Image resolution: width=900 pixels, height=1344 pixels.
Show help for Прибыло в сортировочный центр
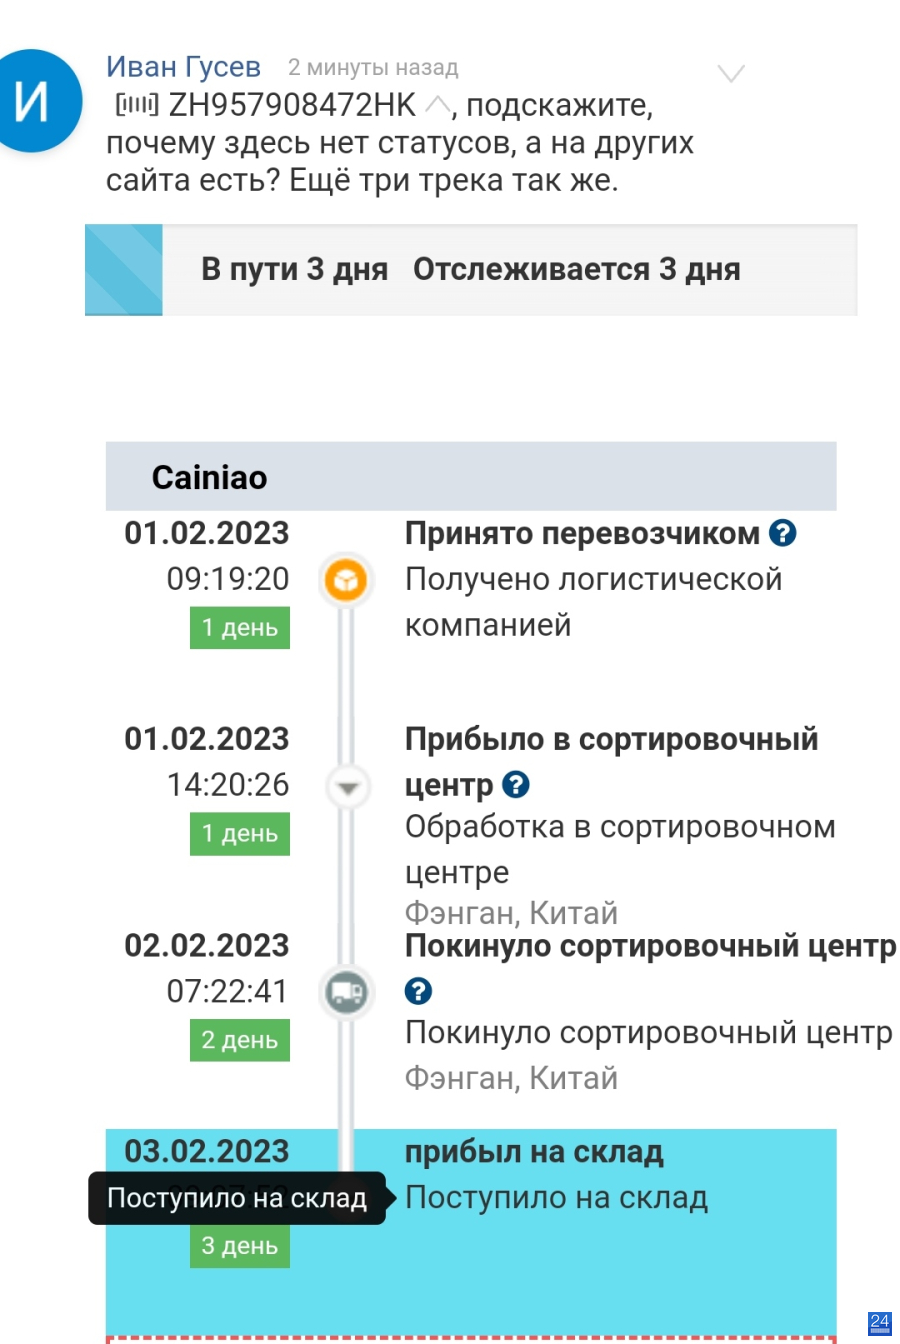click(x=515, y=785)
